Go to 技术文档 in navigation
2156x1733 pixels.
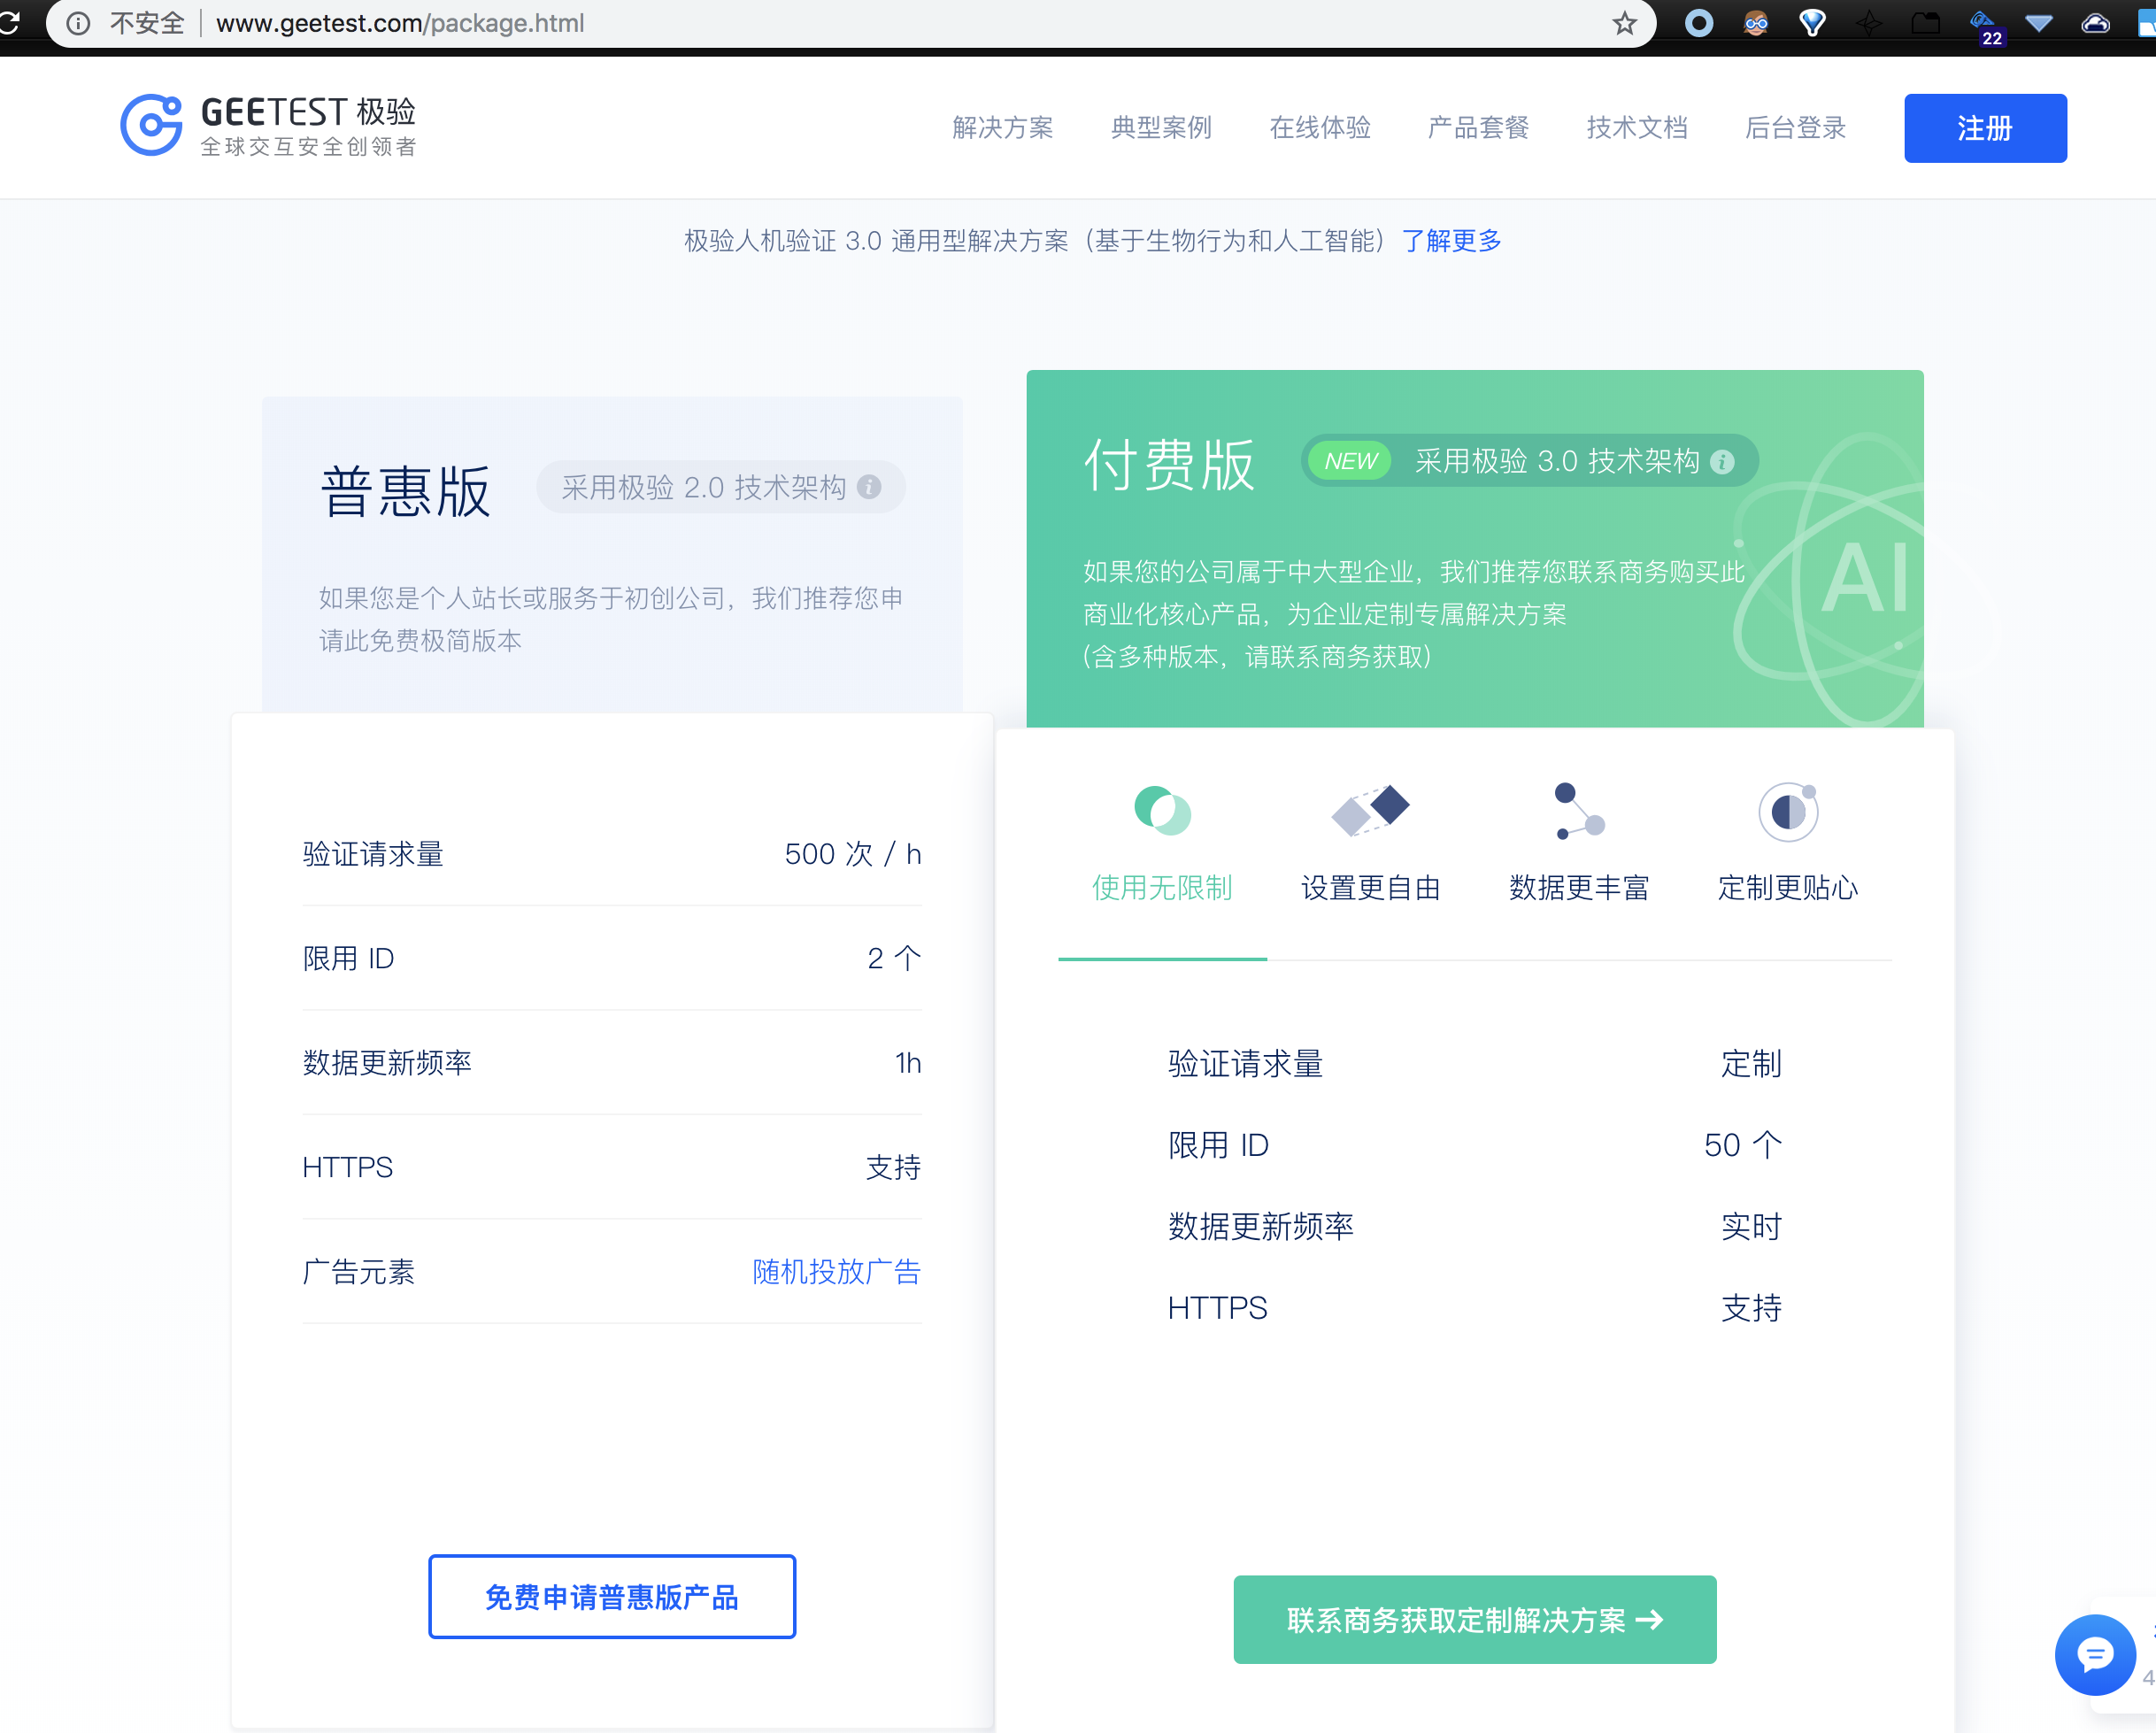click(x=1636, y=128)
